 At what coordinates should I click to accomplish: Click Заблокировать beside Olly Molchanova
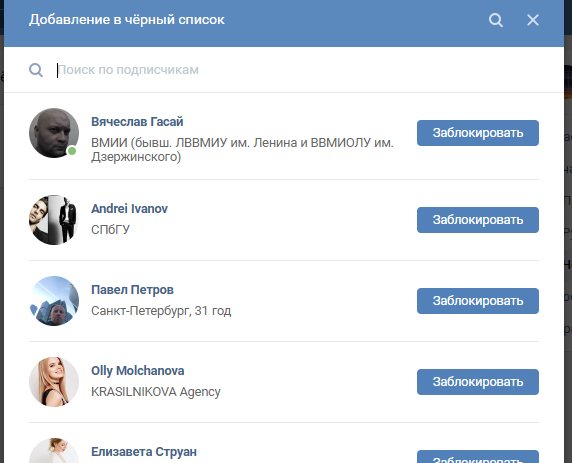pyautogui.click(x=478, y=382)
